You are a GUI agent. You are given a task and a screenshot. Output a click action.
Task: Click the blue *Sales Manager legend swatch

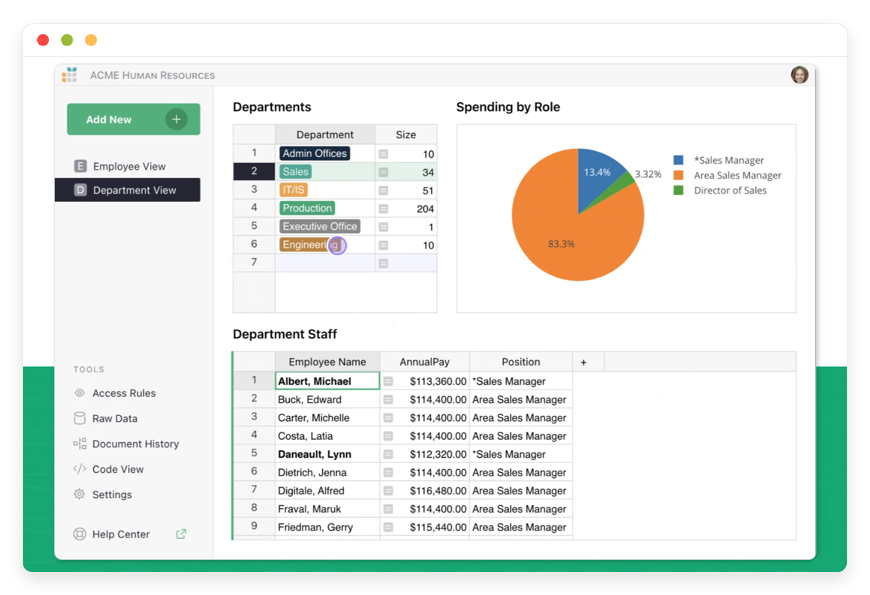coord(678,160)
